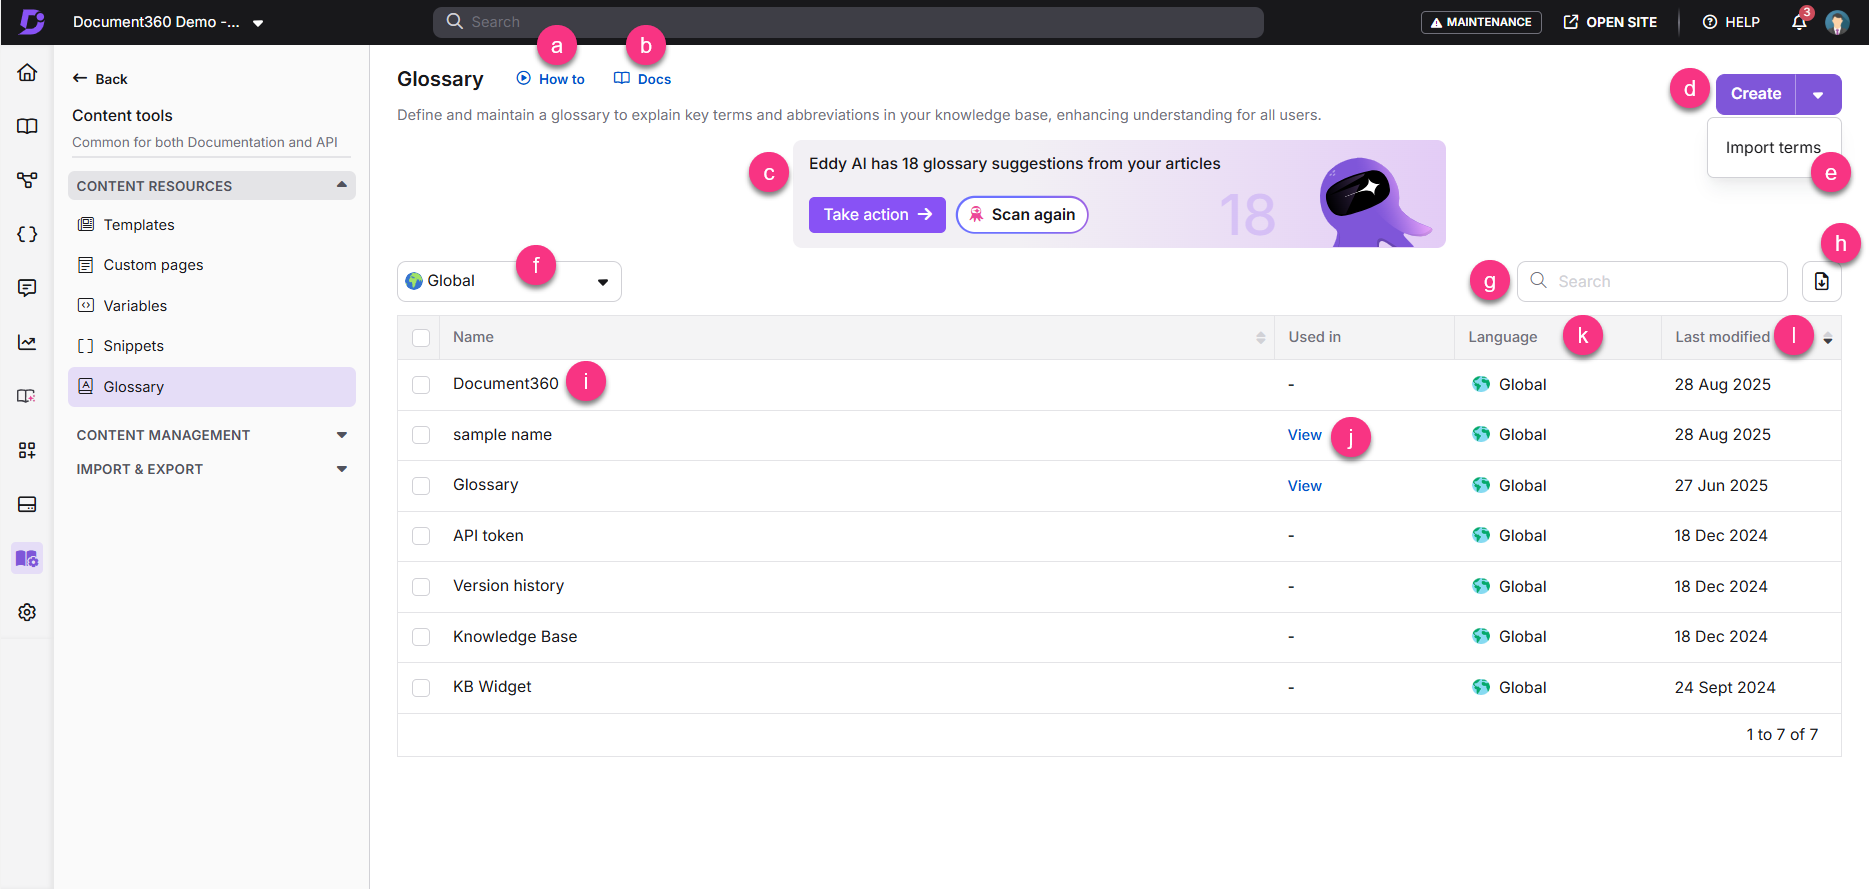The height and width of the screenshot is (889, 1869).
Task: Open Glossary in sidebar
Action: click(212, 387)
